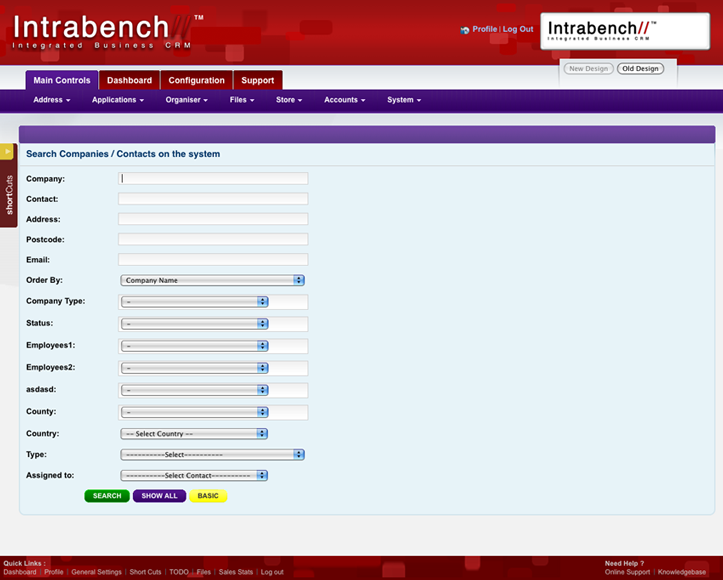The height and width of the screenshot is (580, 723).
Task: Click the green SEARCH button
Action: point(107,496)
